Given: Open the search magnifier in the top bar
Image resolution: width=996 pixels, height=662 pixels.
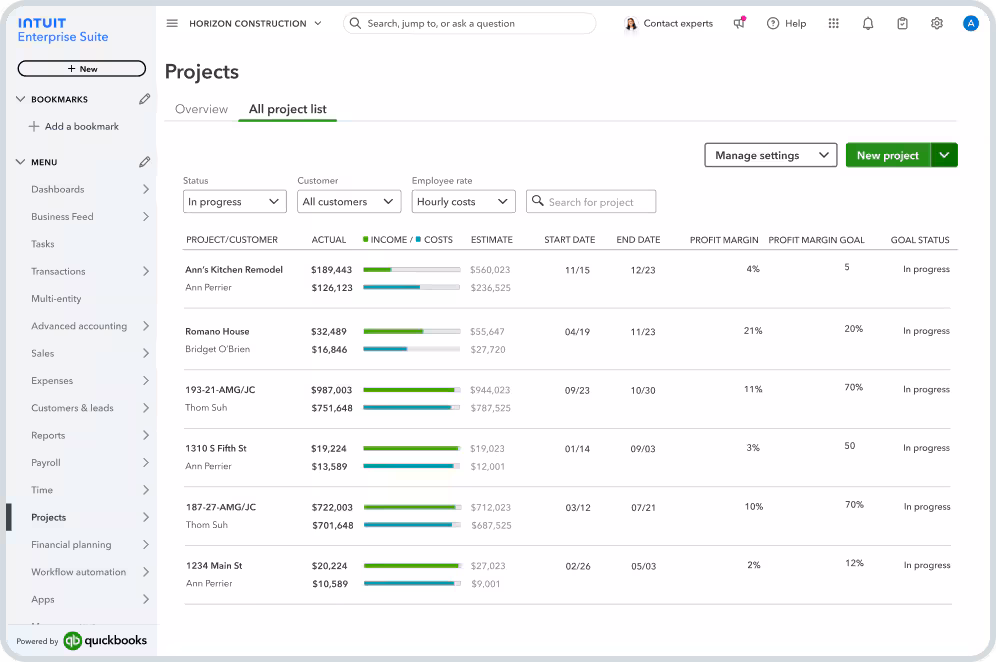Looking at the screenshot, I should pyautogui.click(x=355, y=22).
